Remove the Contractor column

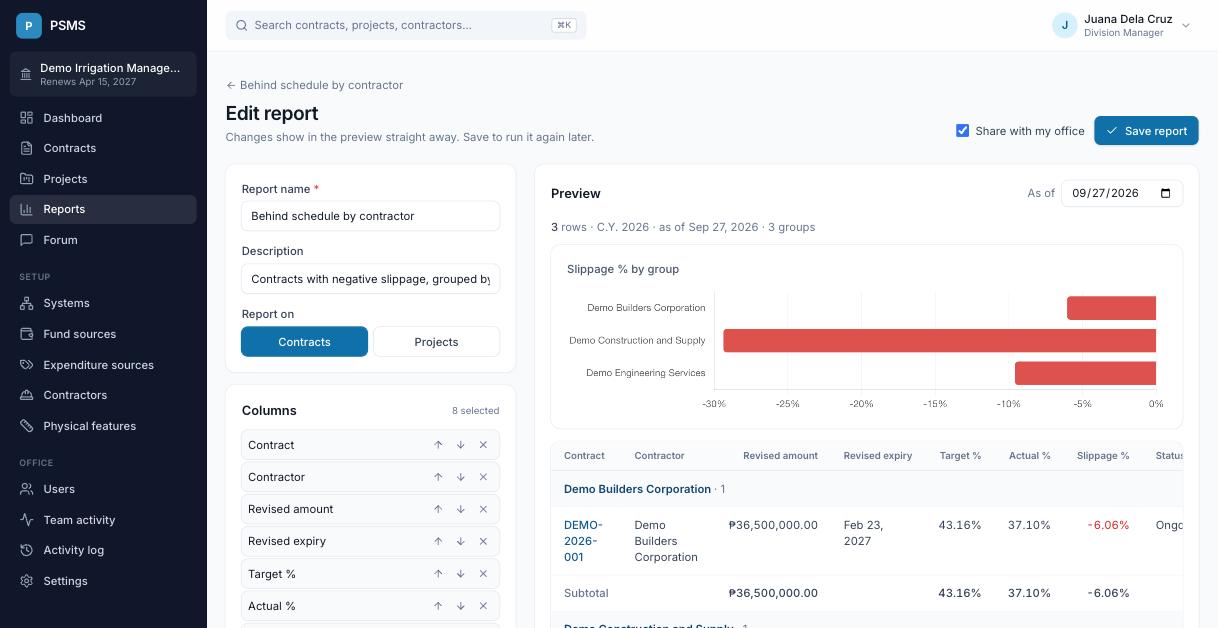(483, 477)
